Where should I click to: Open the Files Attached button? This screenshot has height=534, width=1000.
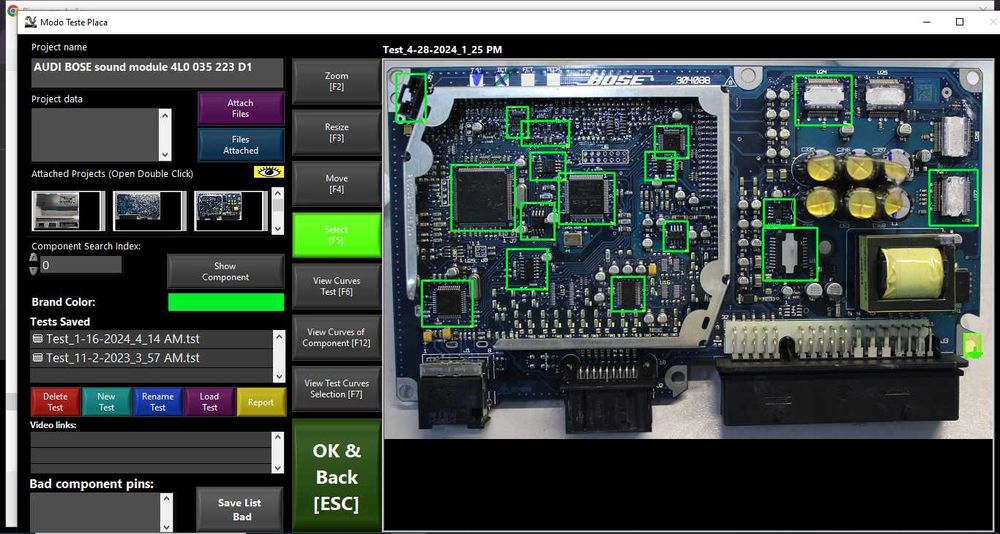(x=240, y=145)
